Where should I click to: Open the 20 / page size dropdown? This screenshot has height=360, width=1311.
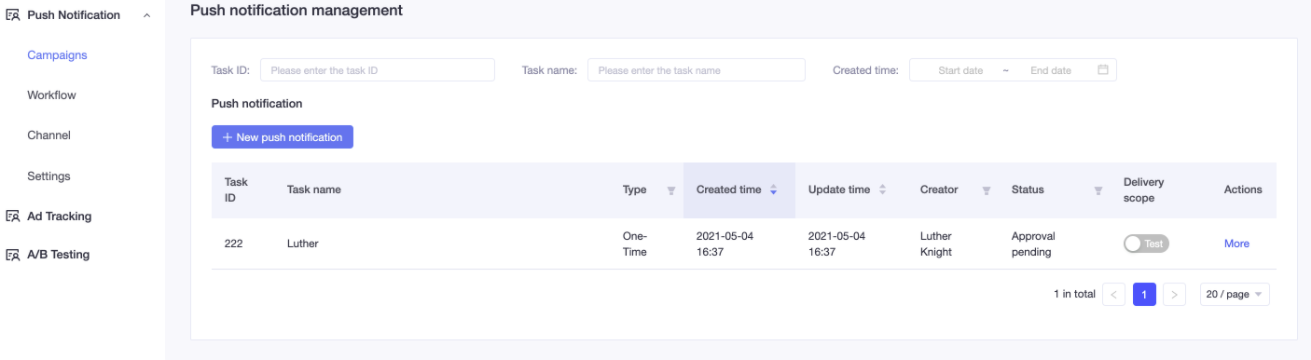pos(1235,295)
